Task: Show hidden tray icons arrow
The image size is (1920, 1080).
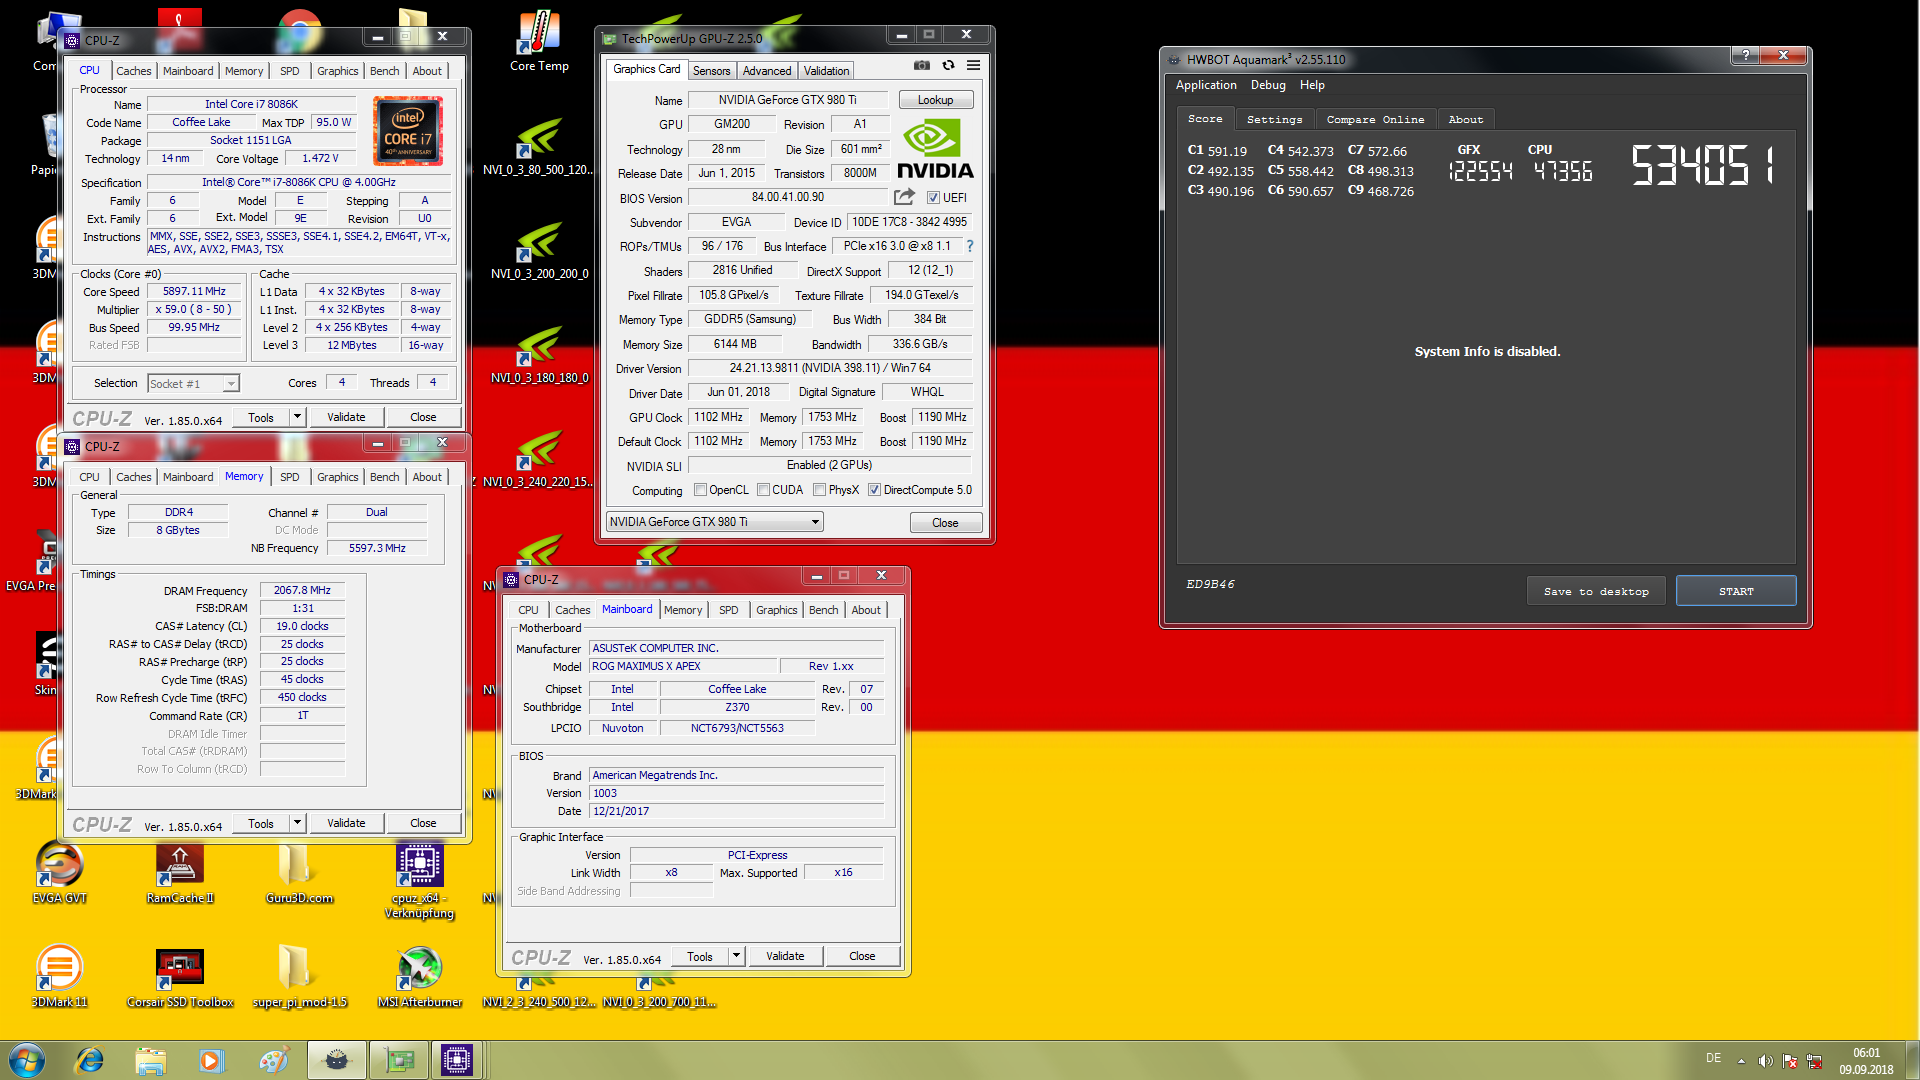Action: click(1741, 1061)
